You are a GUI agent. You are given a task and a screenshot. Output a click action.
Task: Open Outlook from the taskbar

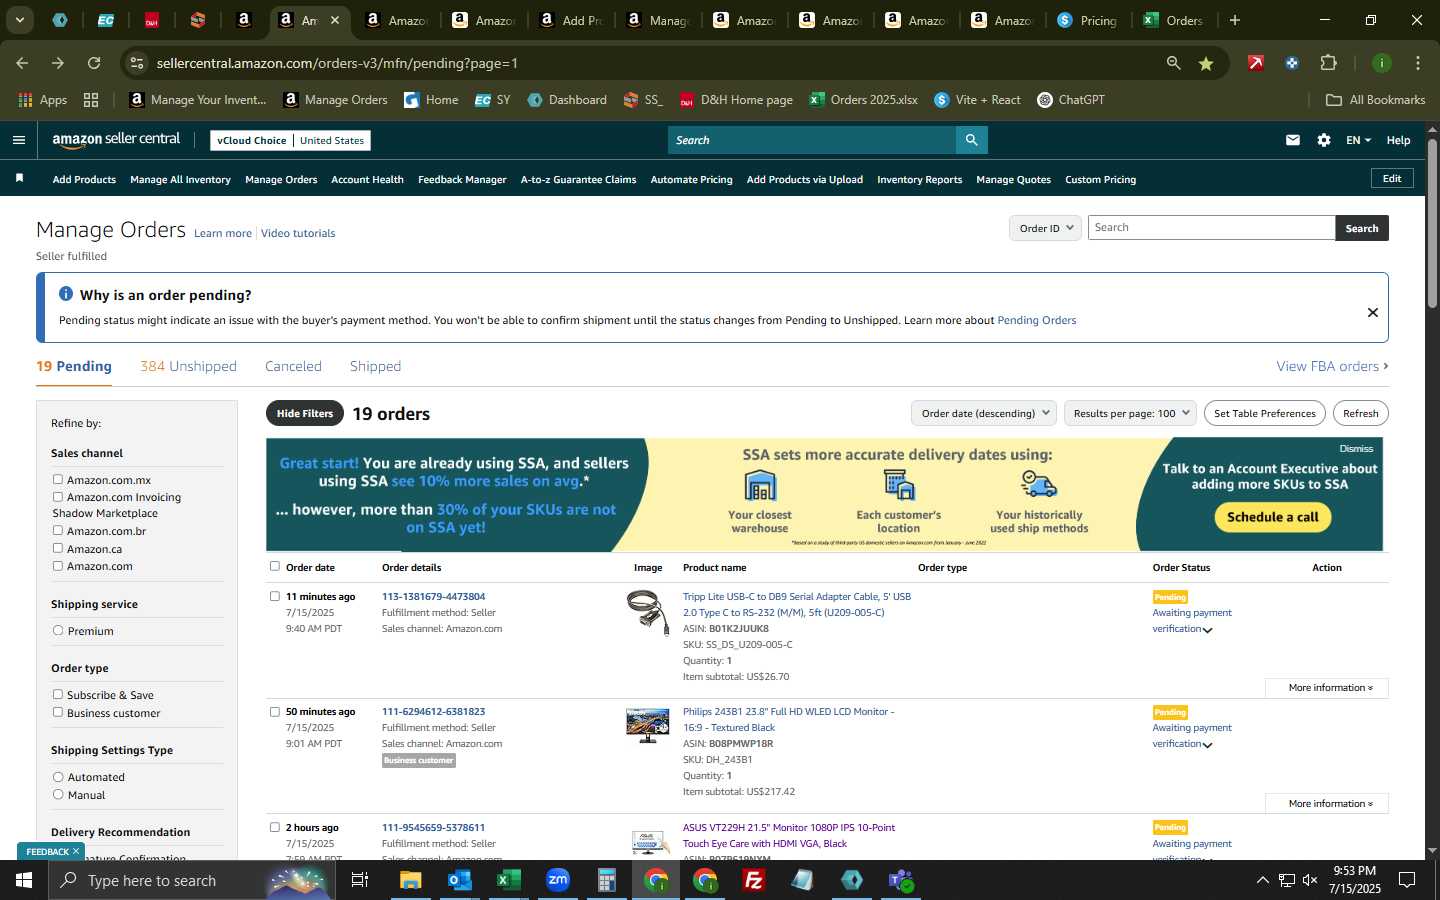click(459, 880)
